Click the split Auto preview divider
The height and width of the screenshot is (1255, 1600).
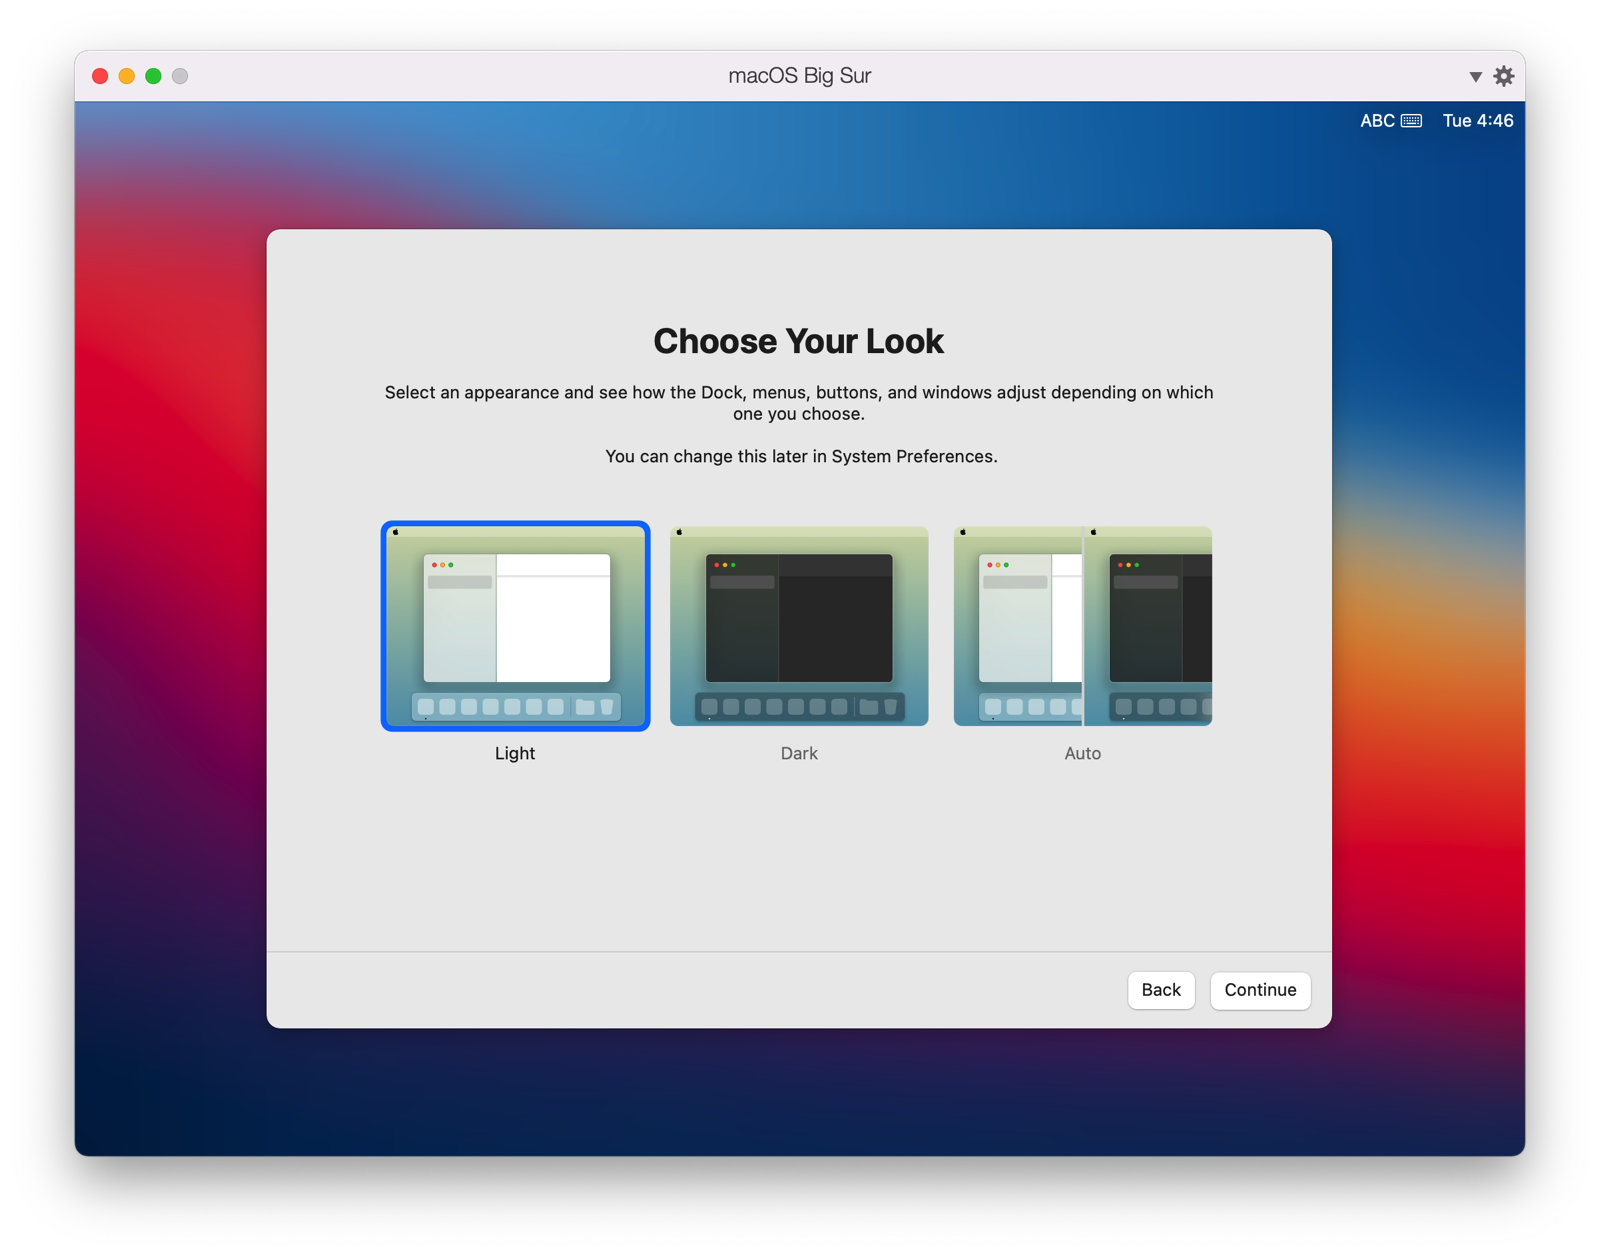click(1086, 626)
